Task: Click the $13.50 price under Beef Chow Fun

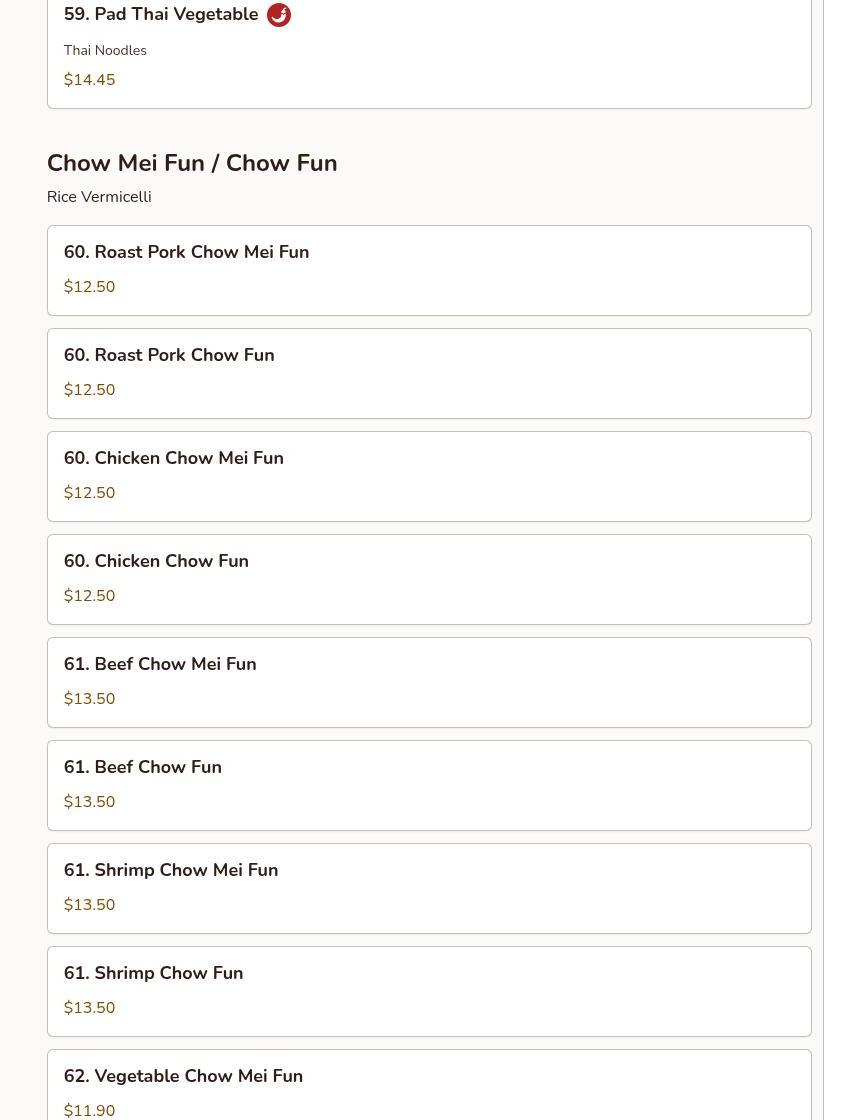Action: click(89, 801)
